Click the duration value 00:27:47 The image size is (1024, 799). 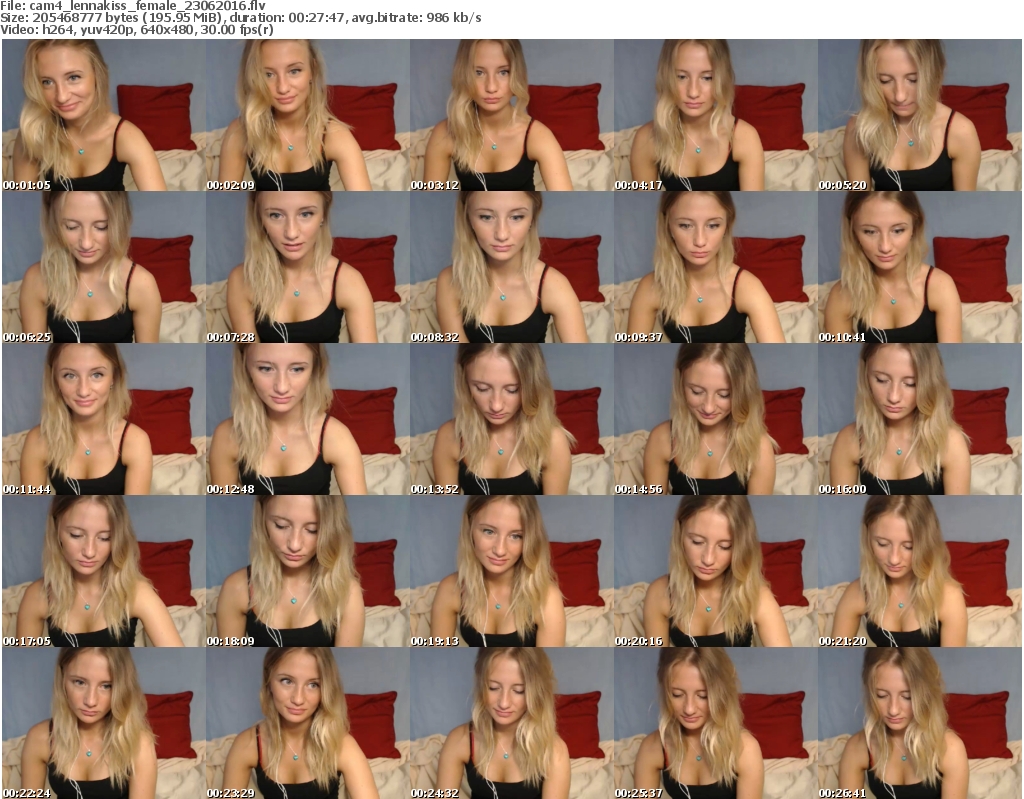point(317,18)
